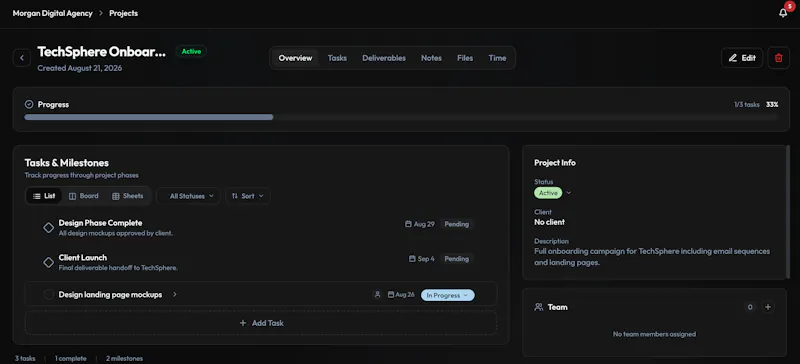Switch to the Overview tab
This screenshot has height=364, width=800.
coord(295,58)
